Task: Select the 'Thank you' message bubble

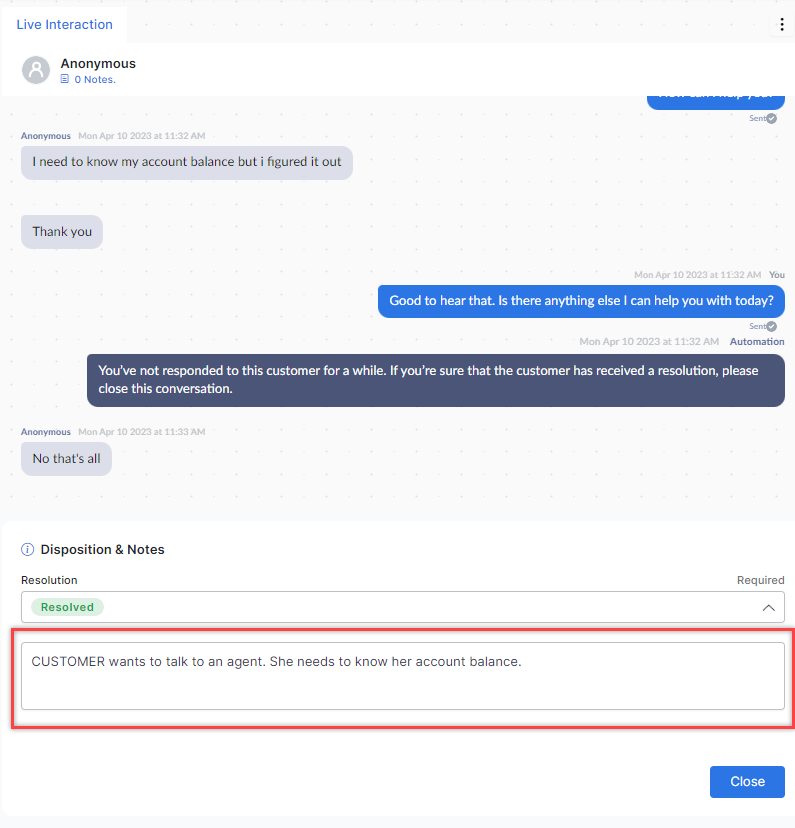Action: point(62,232)
